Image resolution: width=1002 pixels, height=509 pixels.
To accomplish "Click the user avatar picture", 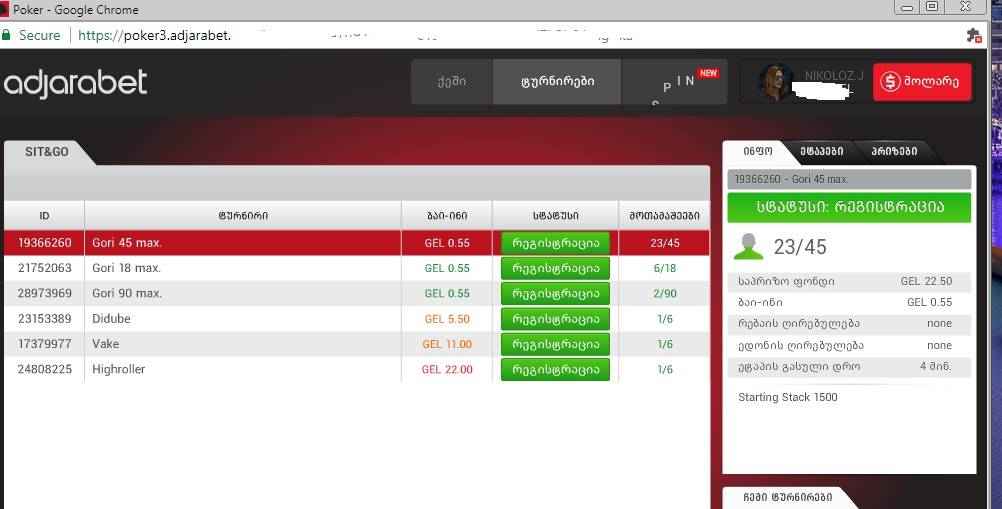I will [776, 82].
